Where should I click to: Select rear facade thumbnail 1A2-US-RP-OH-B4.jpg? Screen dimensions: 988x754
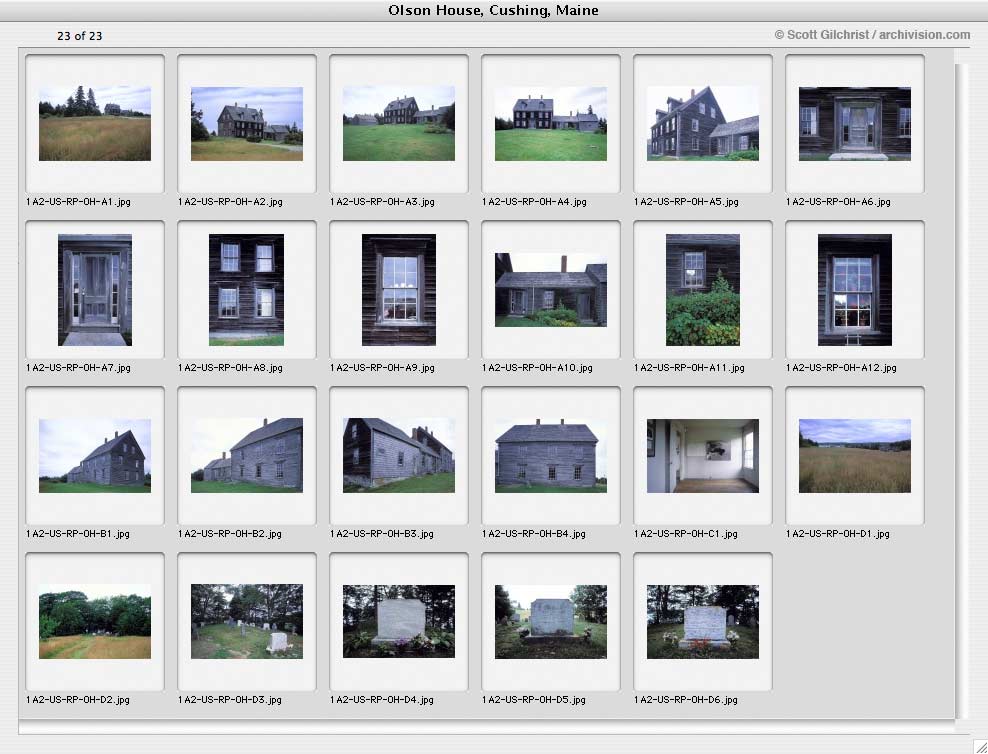[x=551, y=455]
